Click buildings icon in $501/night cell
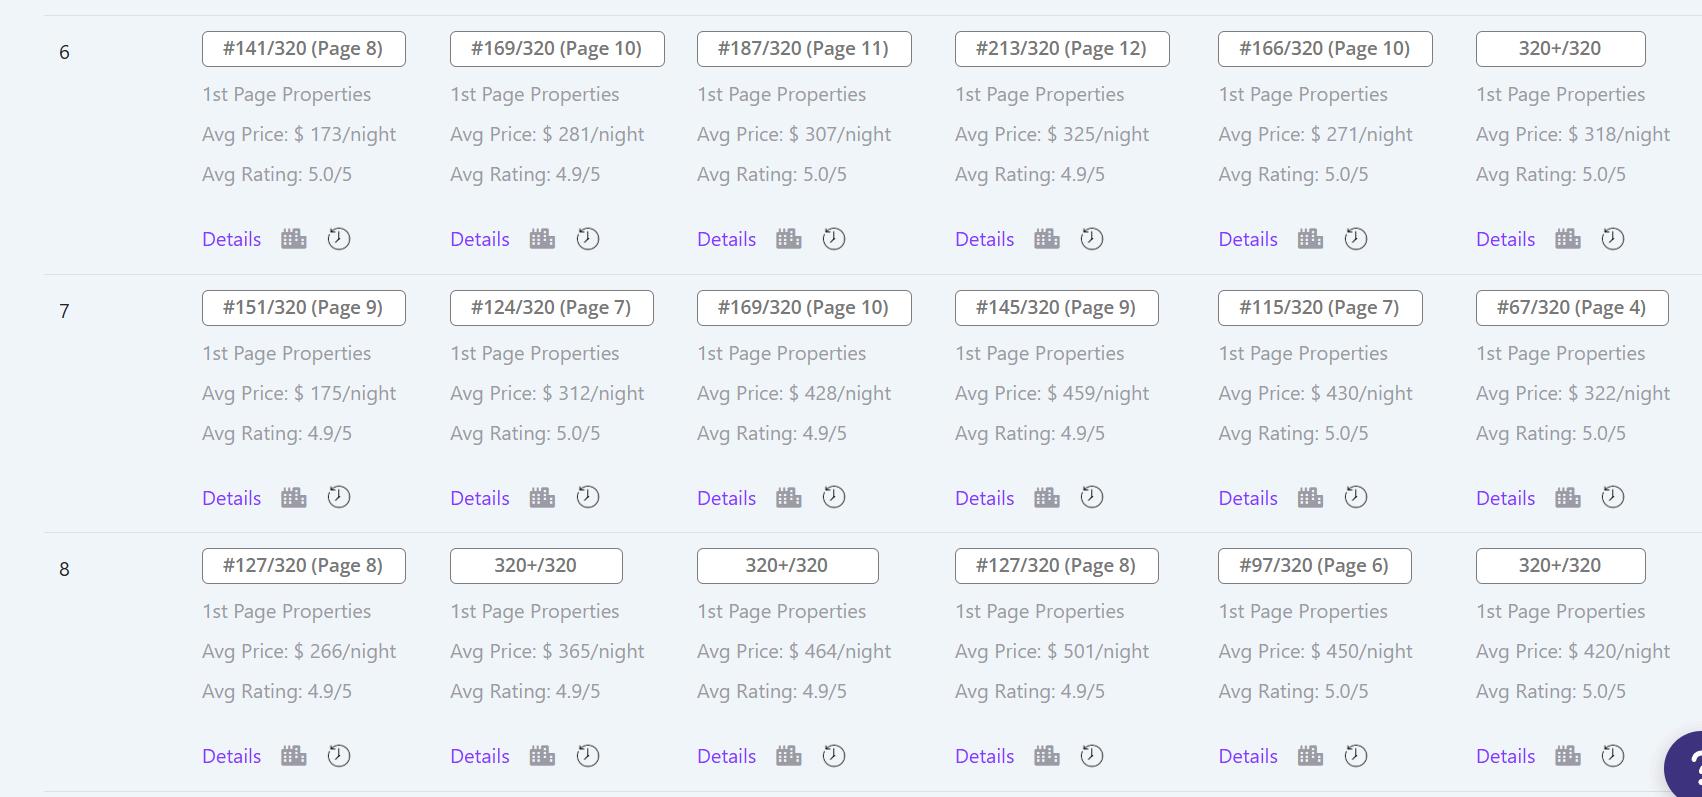This screenshot has width=1702, height=797. click(x=1047, y=756)
